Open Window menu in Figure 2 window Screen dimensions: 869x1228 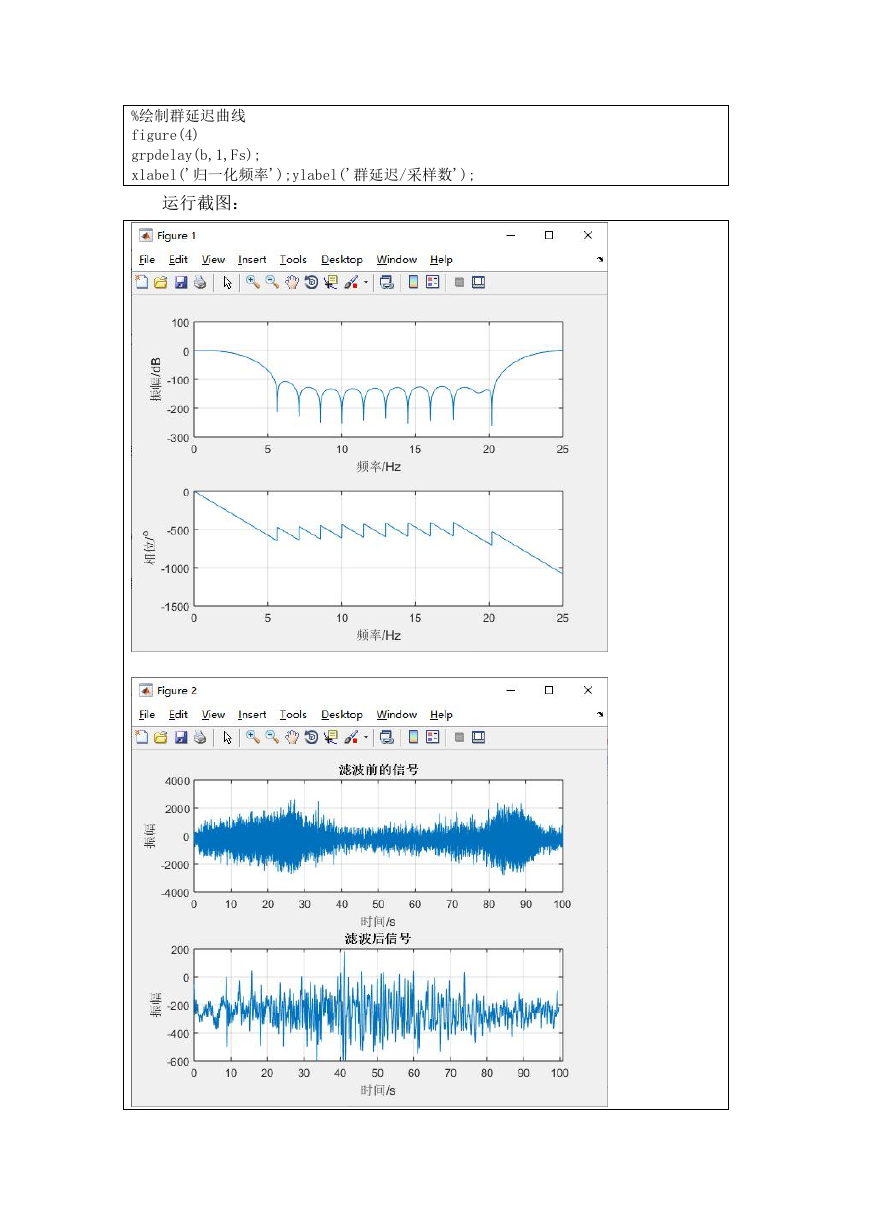(397, 715)
